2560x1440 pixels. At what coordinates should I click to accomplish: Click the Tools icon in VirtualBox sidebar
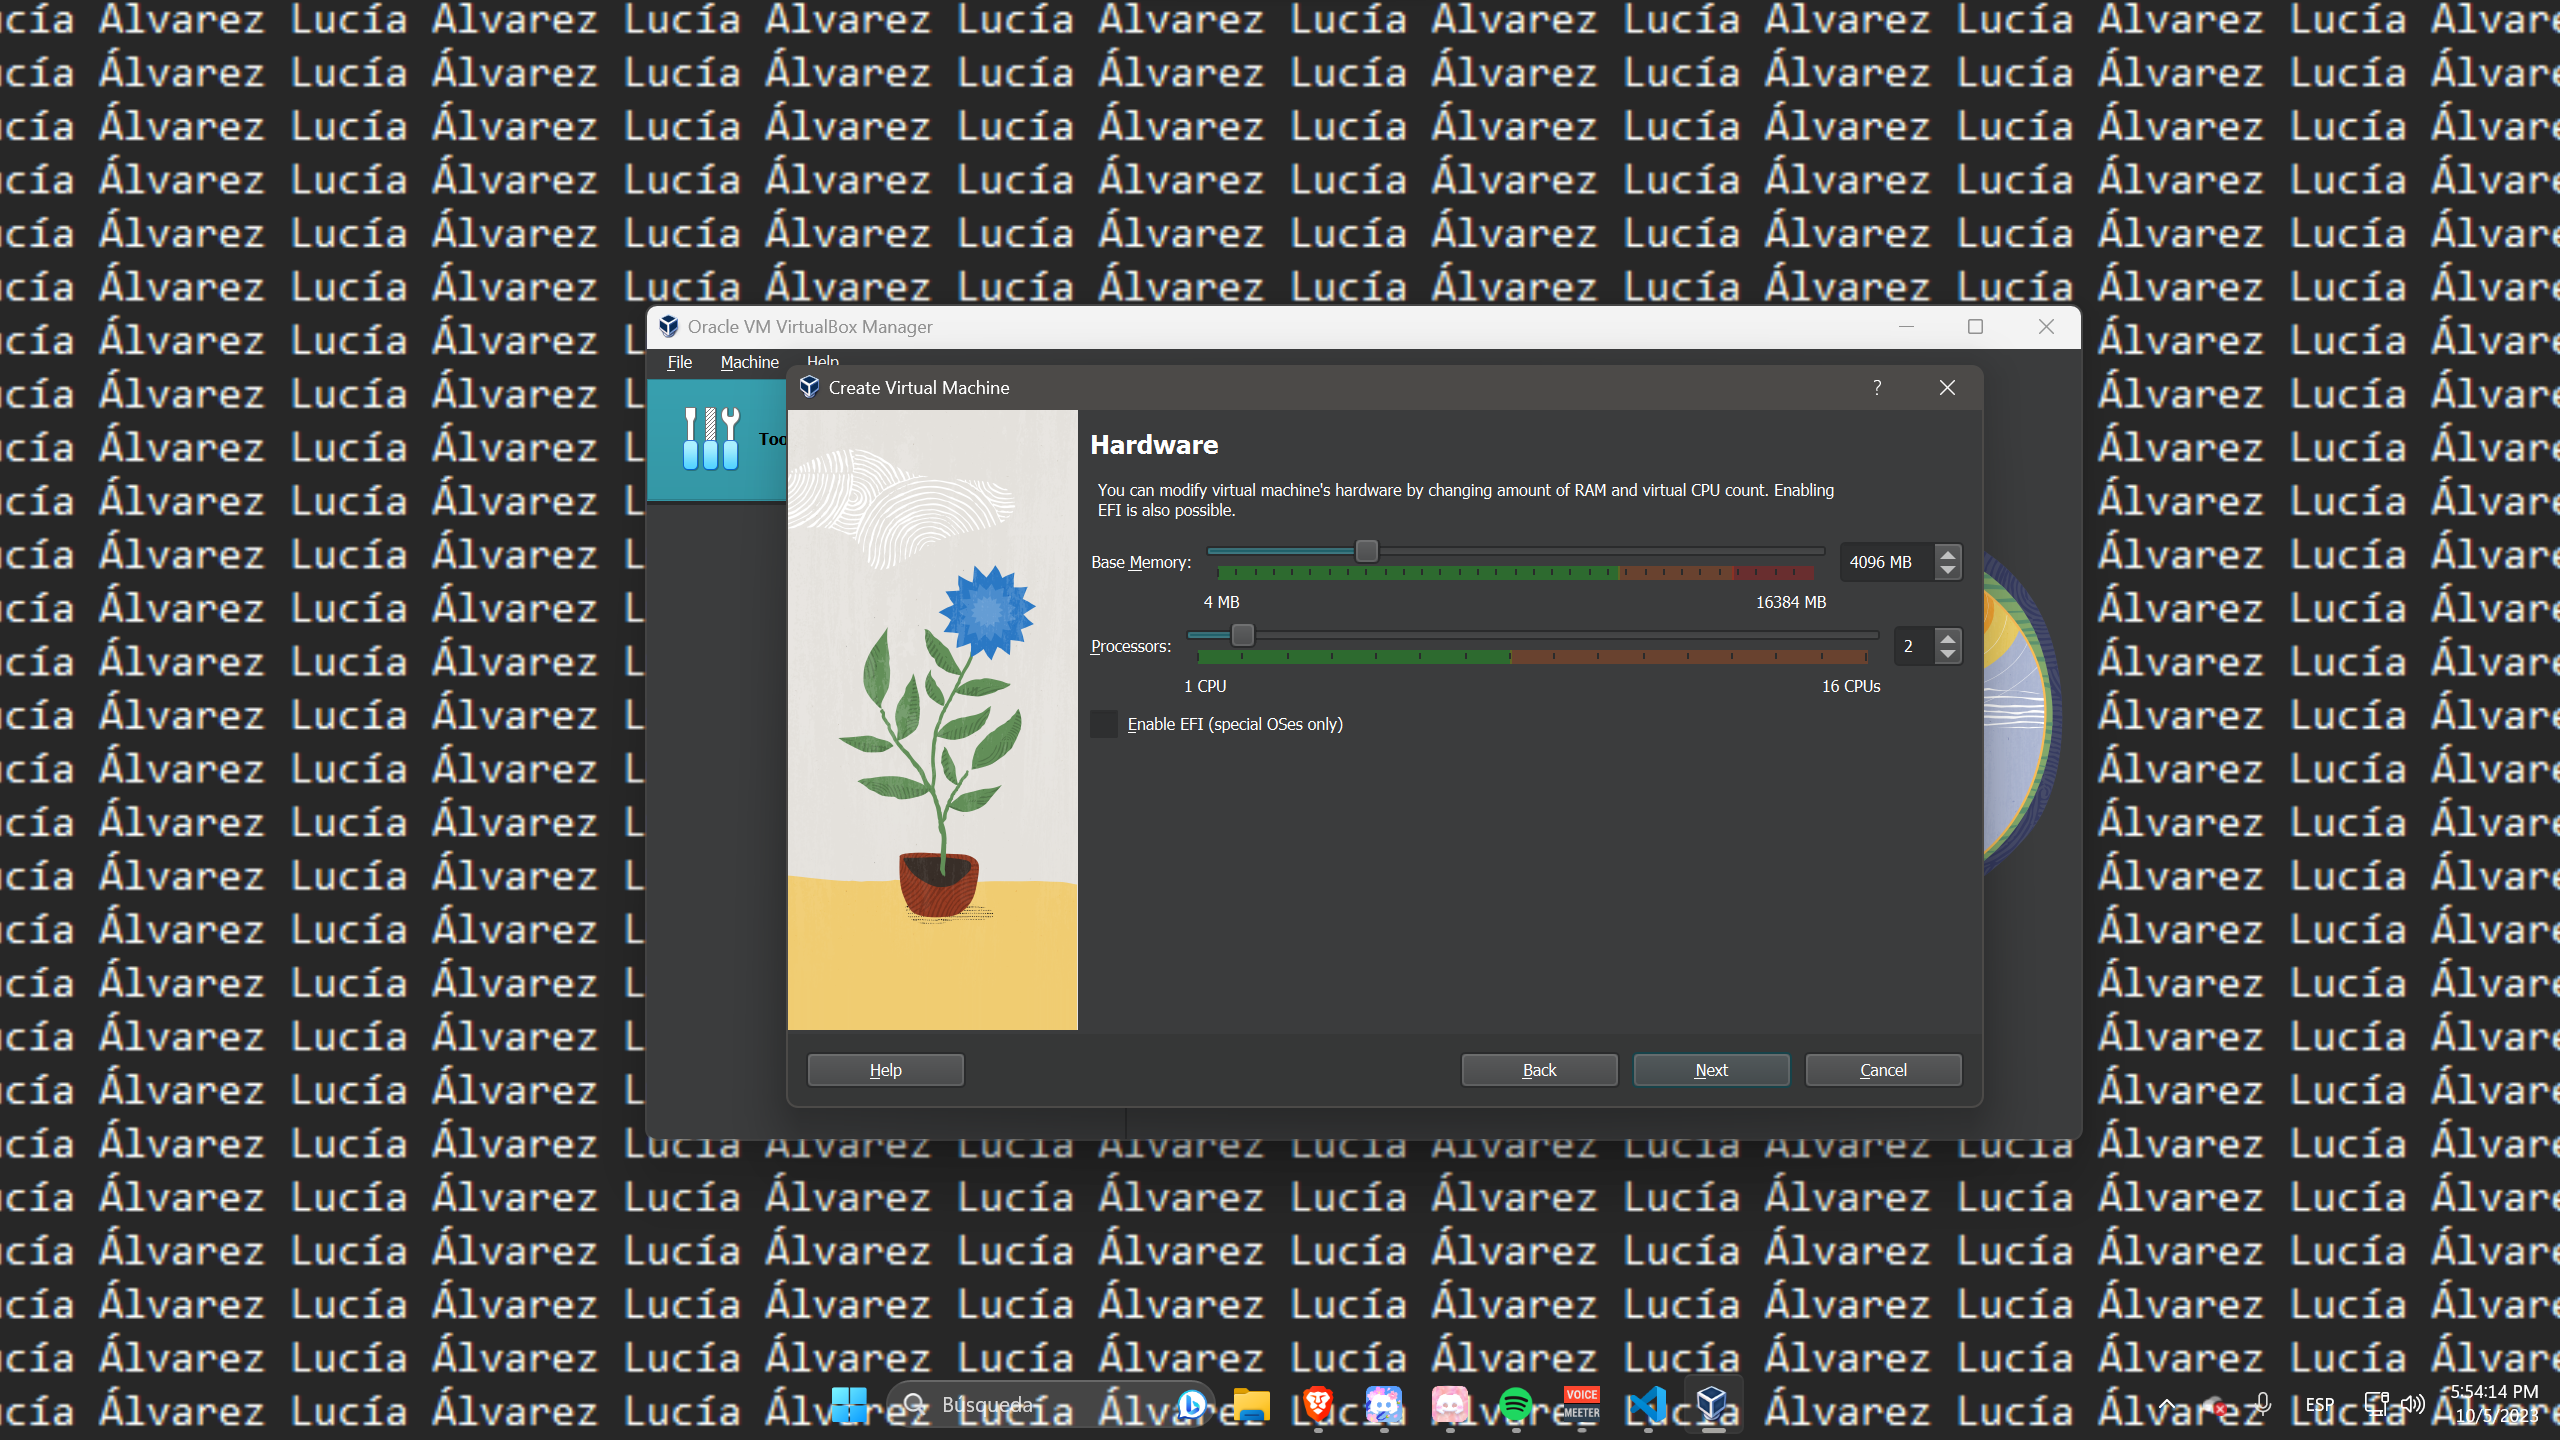tap(711, 439)
